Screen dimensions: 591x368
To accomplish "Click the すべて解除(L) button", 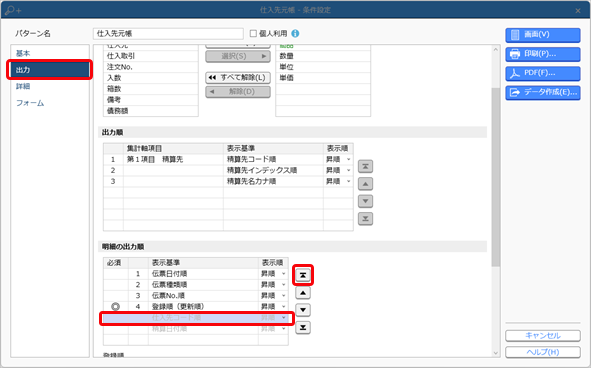I will coord(238,78).
